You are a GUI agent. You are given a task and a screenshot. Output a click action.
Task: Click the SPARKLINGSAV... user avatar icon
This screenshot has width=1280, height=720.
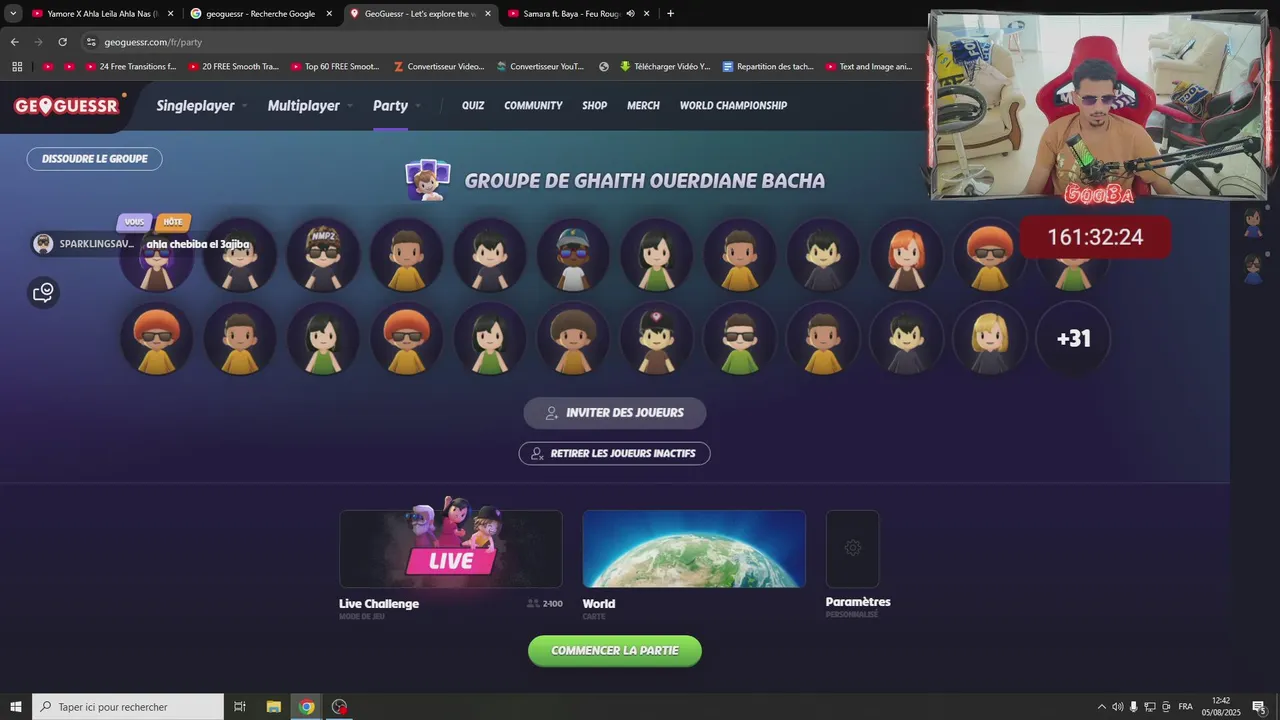click(x=43, y=244)
